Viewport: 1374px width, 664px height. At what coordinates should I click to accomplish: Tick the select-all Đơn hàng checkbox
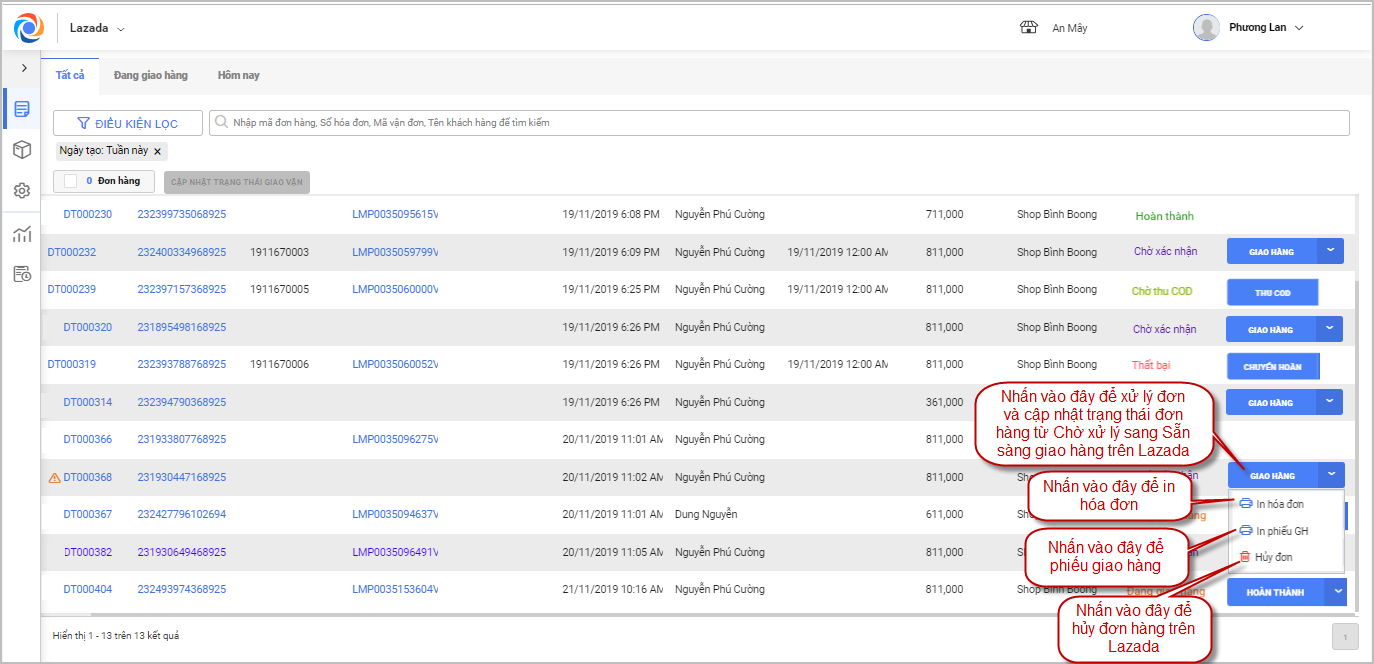pyautogui.click(x=71, y=181)
